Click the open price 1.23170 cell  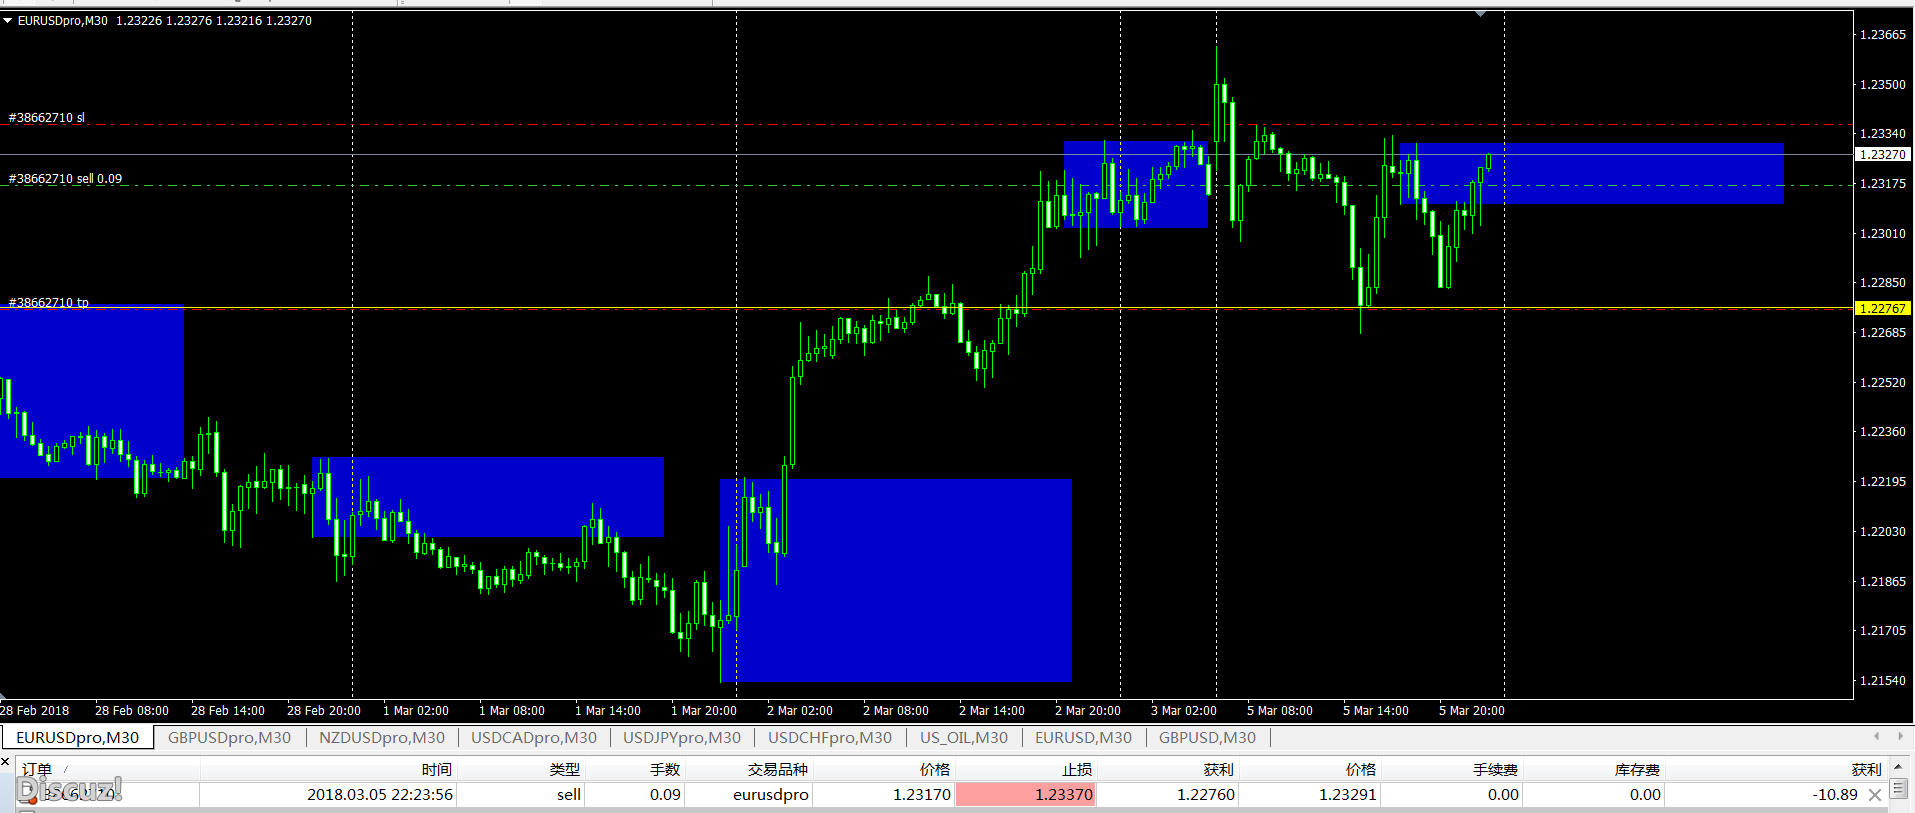(x=884, y=794)
